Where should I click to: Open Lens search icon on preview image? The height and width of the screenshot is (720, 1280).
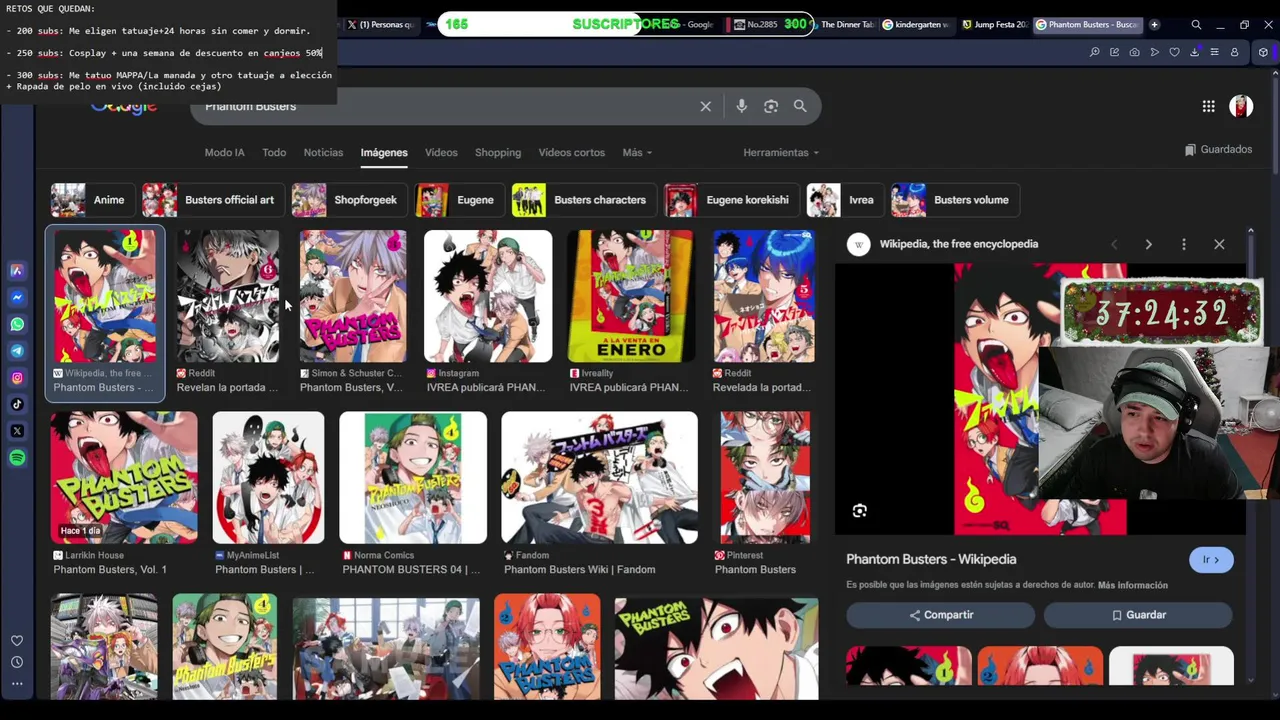859,511
